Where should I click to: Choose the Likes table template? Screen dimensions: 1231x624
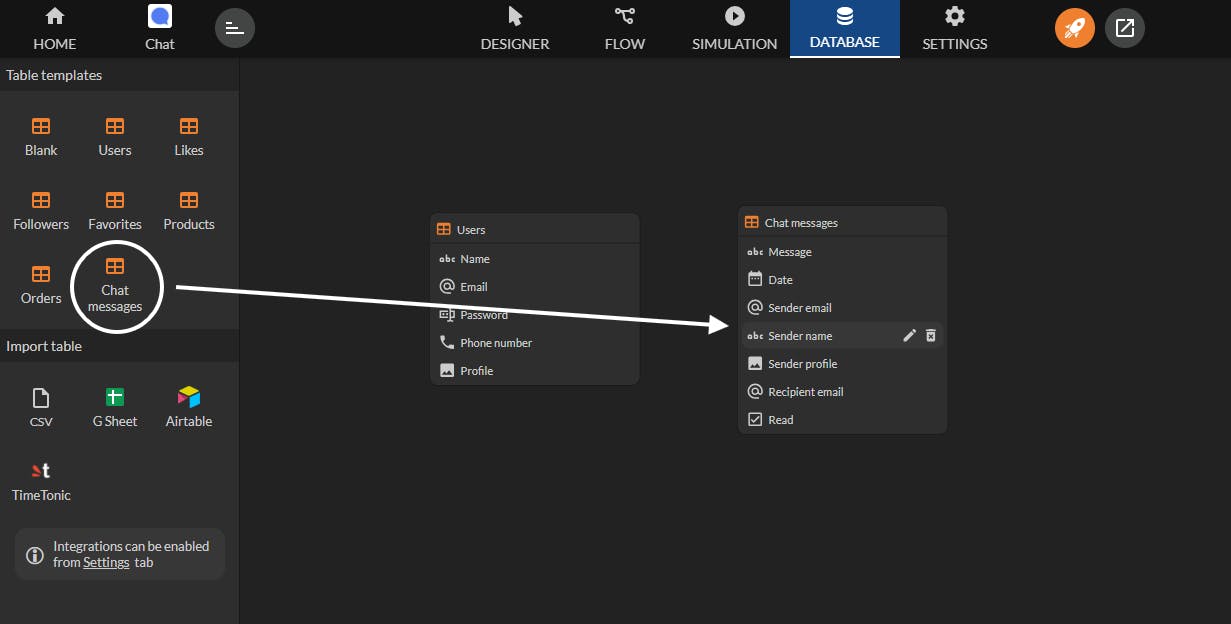pyautogui.click(x=189, y=137)
